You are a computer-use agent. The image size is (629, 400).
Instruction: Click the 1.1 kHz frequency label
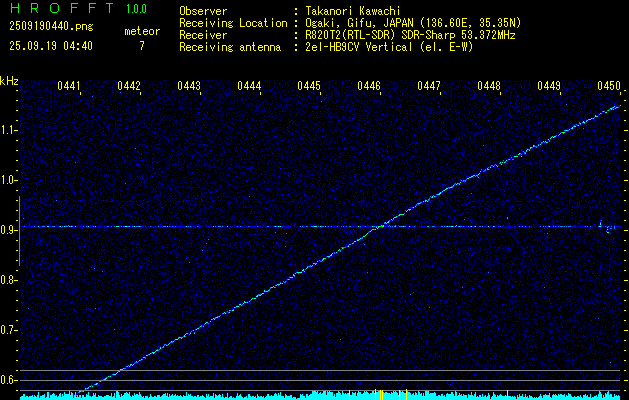8,131
